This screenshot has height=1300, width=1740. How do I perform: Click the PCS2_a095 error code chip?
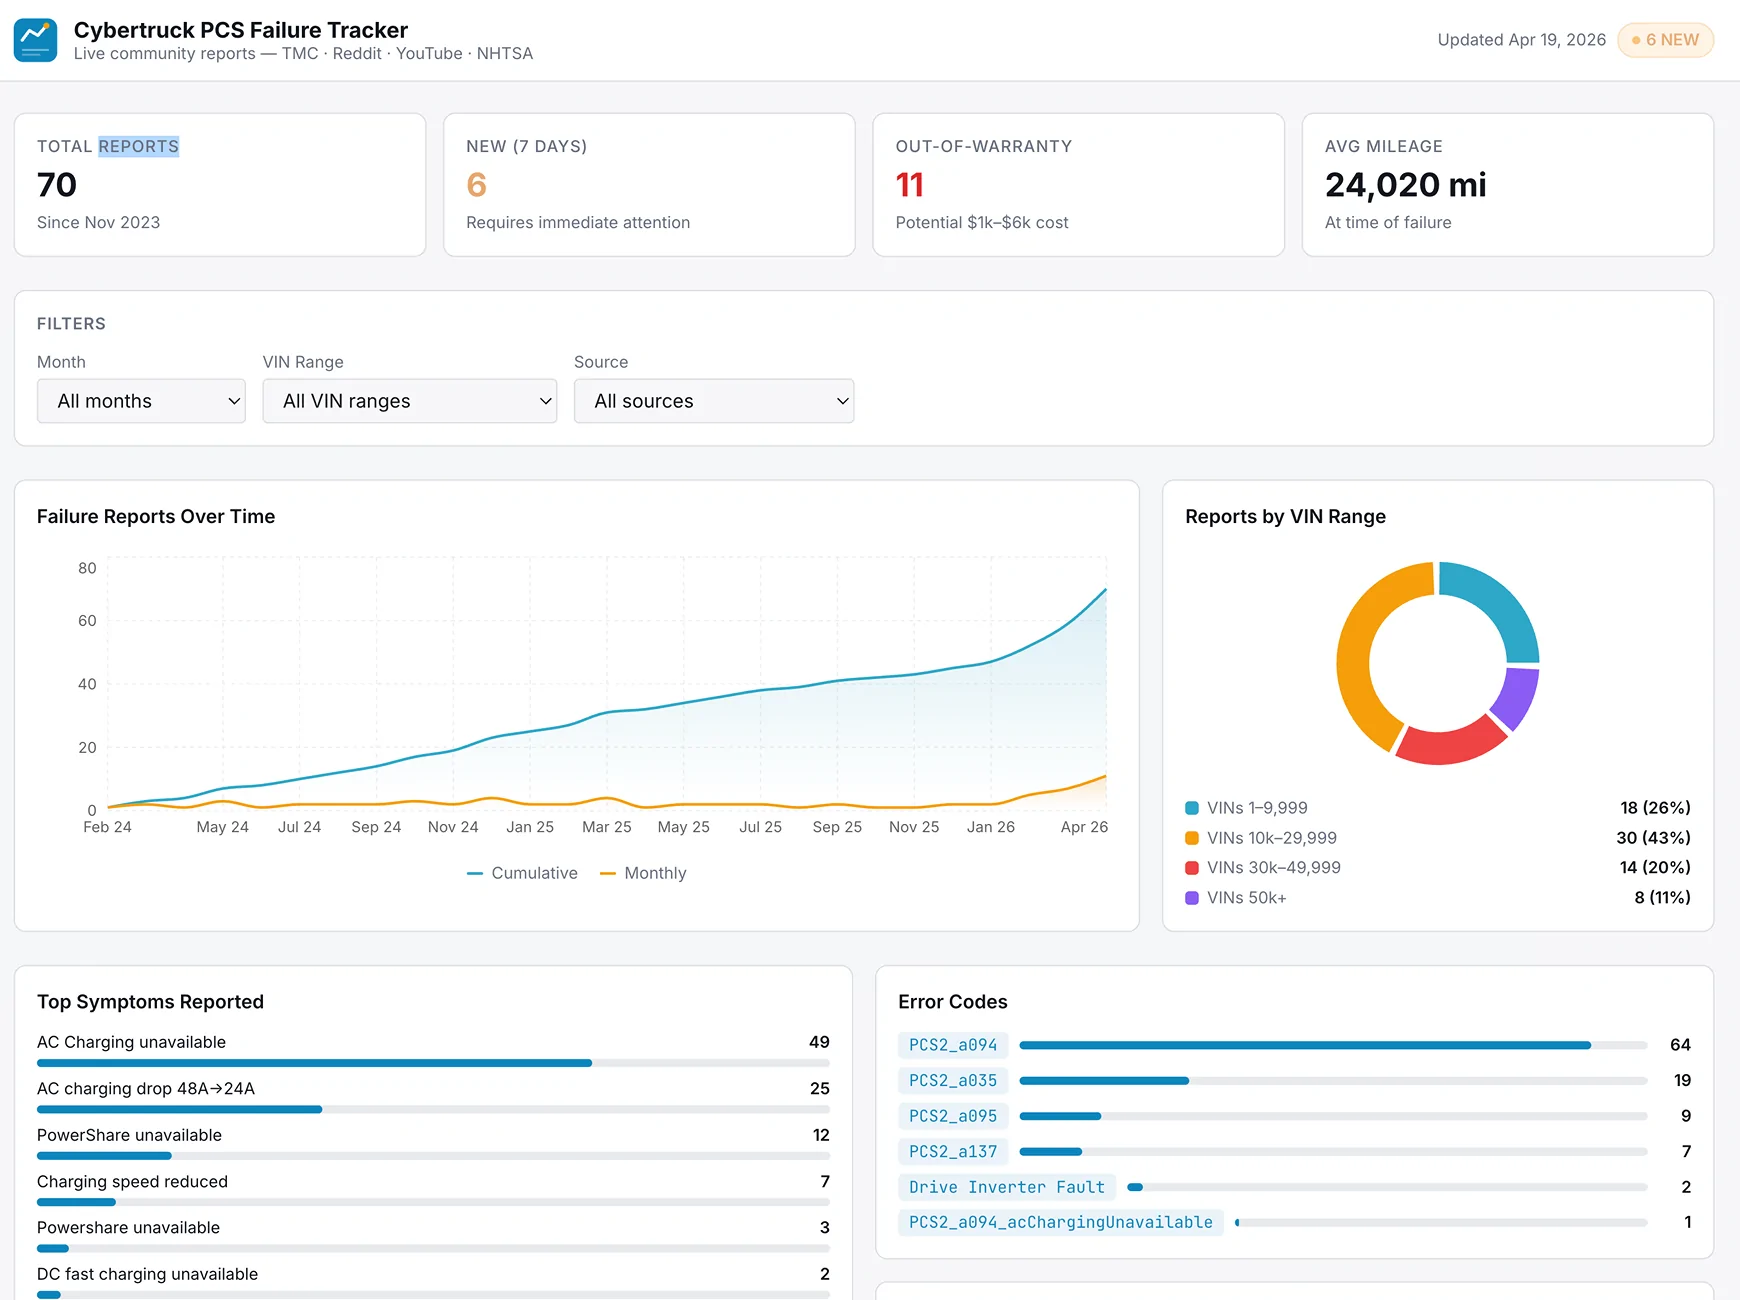(953, 1116)
